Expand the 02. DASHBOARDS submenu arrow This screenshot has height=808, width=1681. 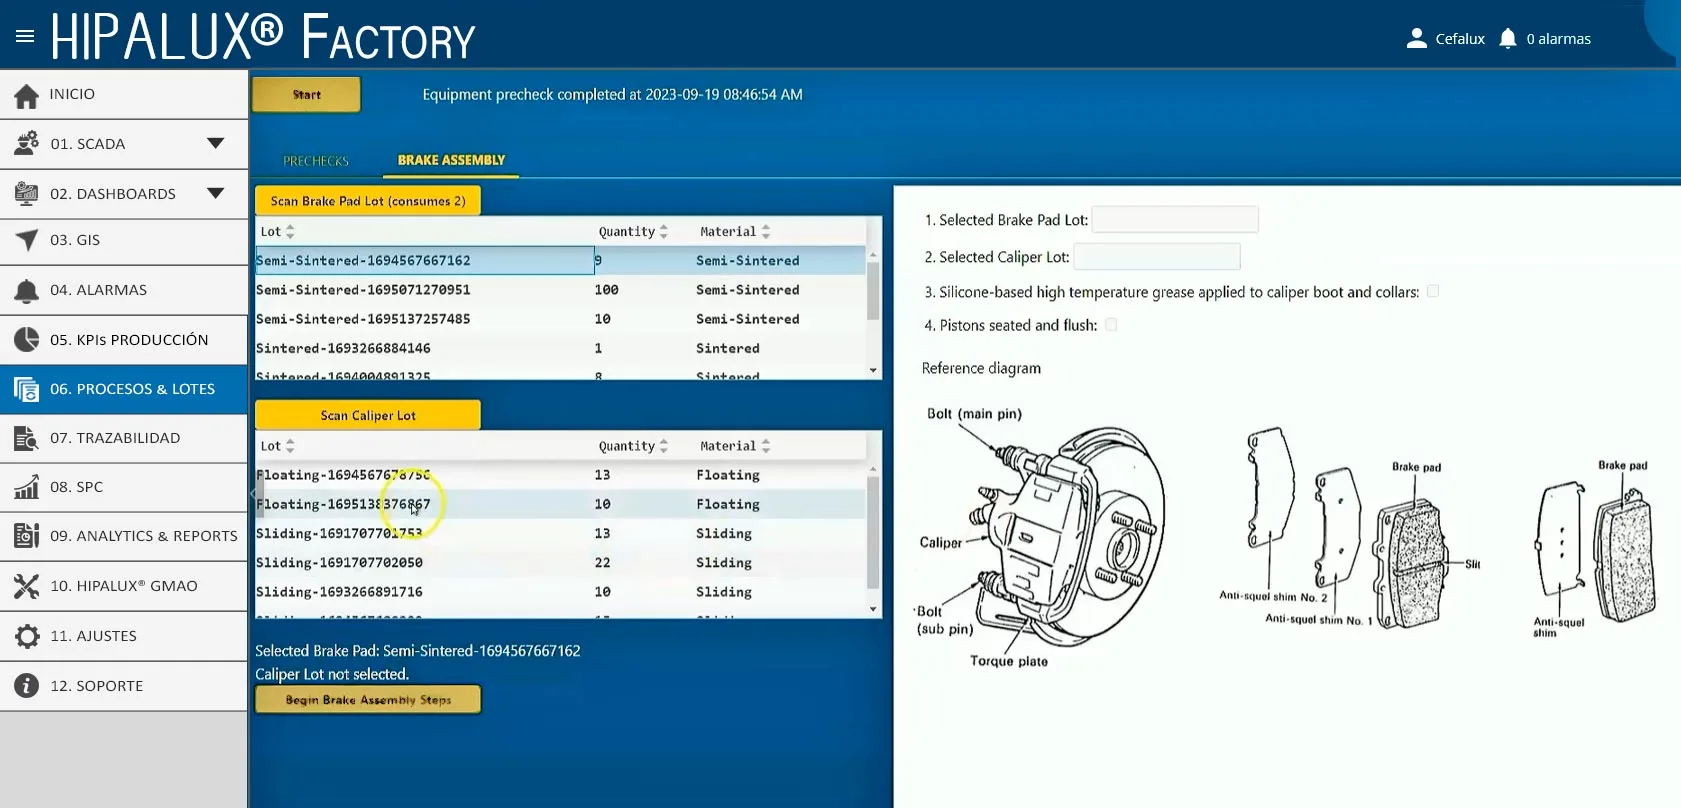(215, 193)
